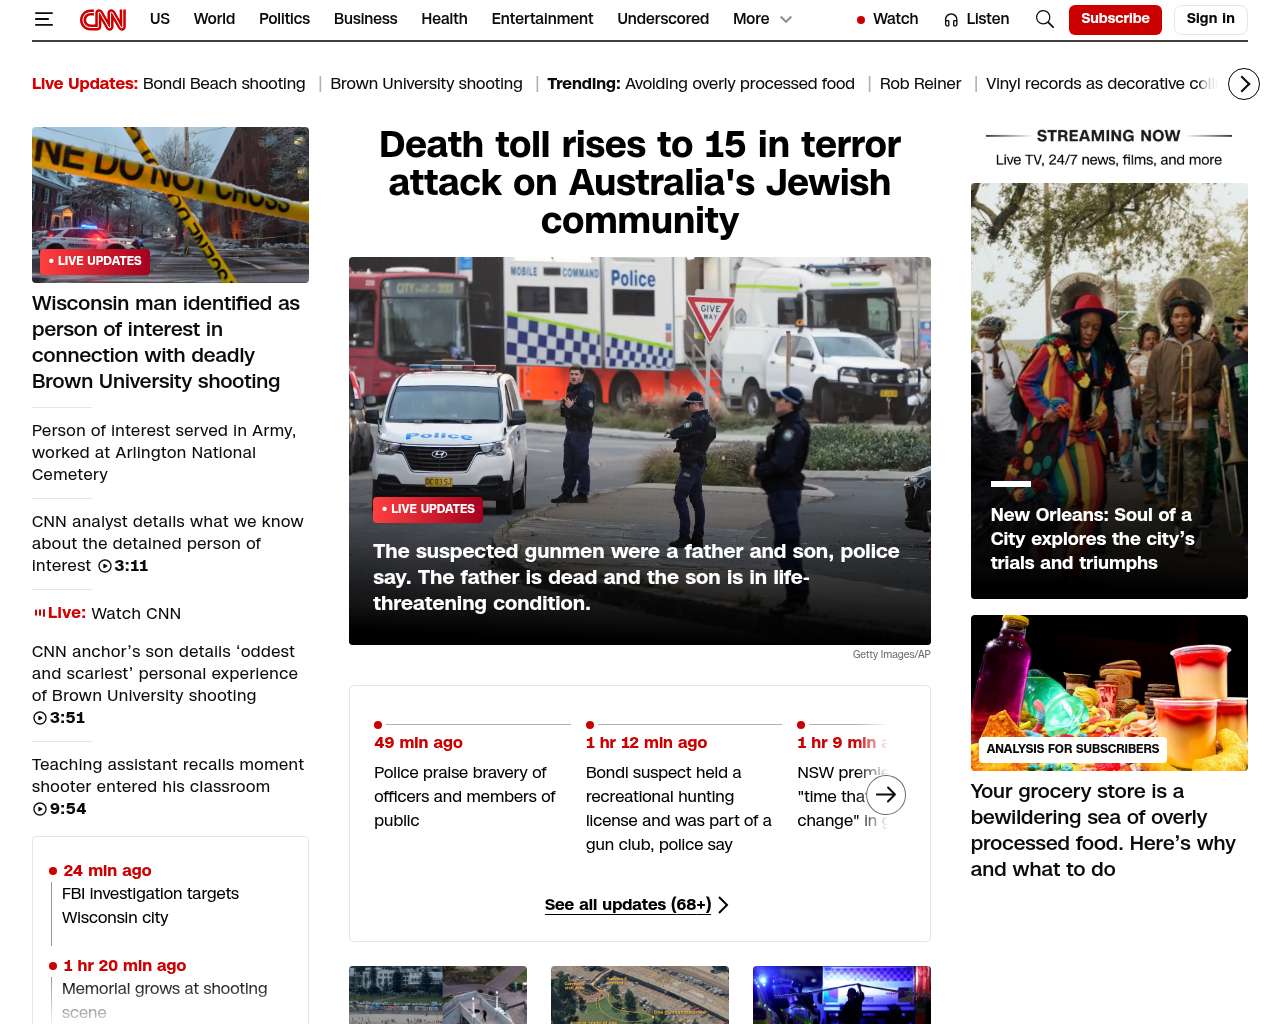Click the LIVE UPDATES badge on Brown image
This screenshot has width=1280, height=1024.
click(x=95, y=261)
